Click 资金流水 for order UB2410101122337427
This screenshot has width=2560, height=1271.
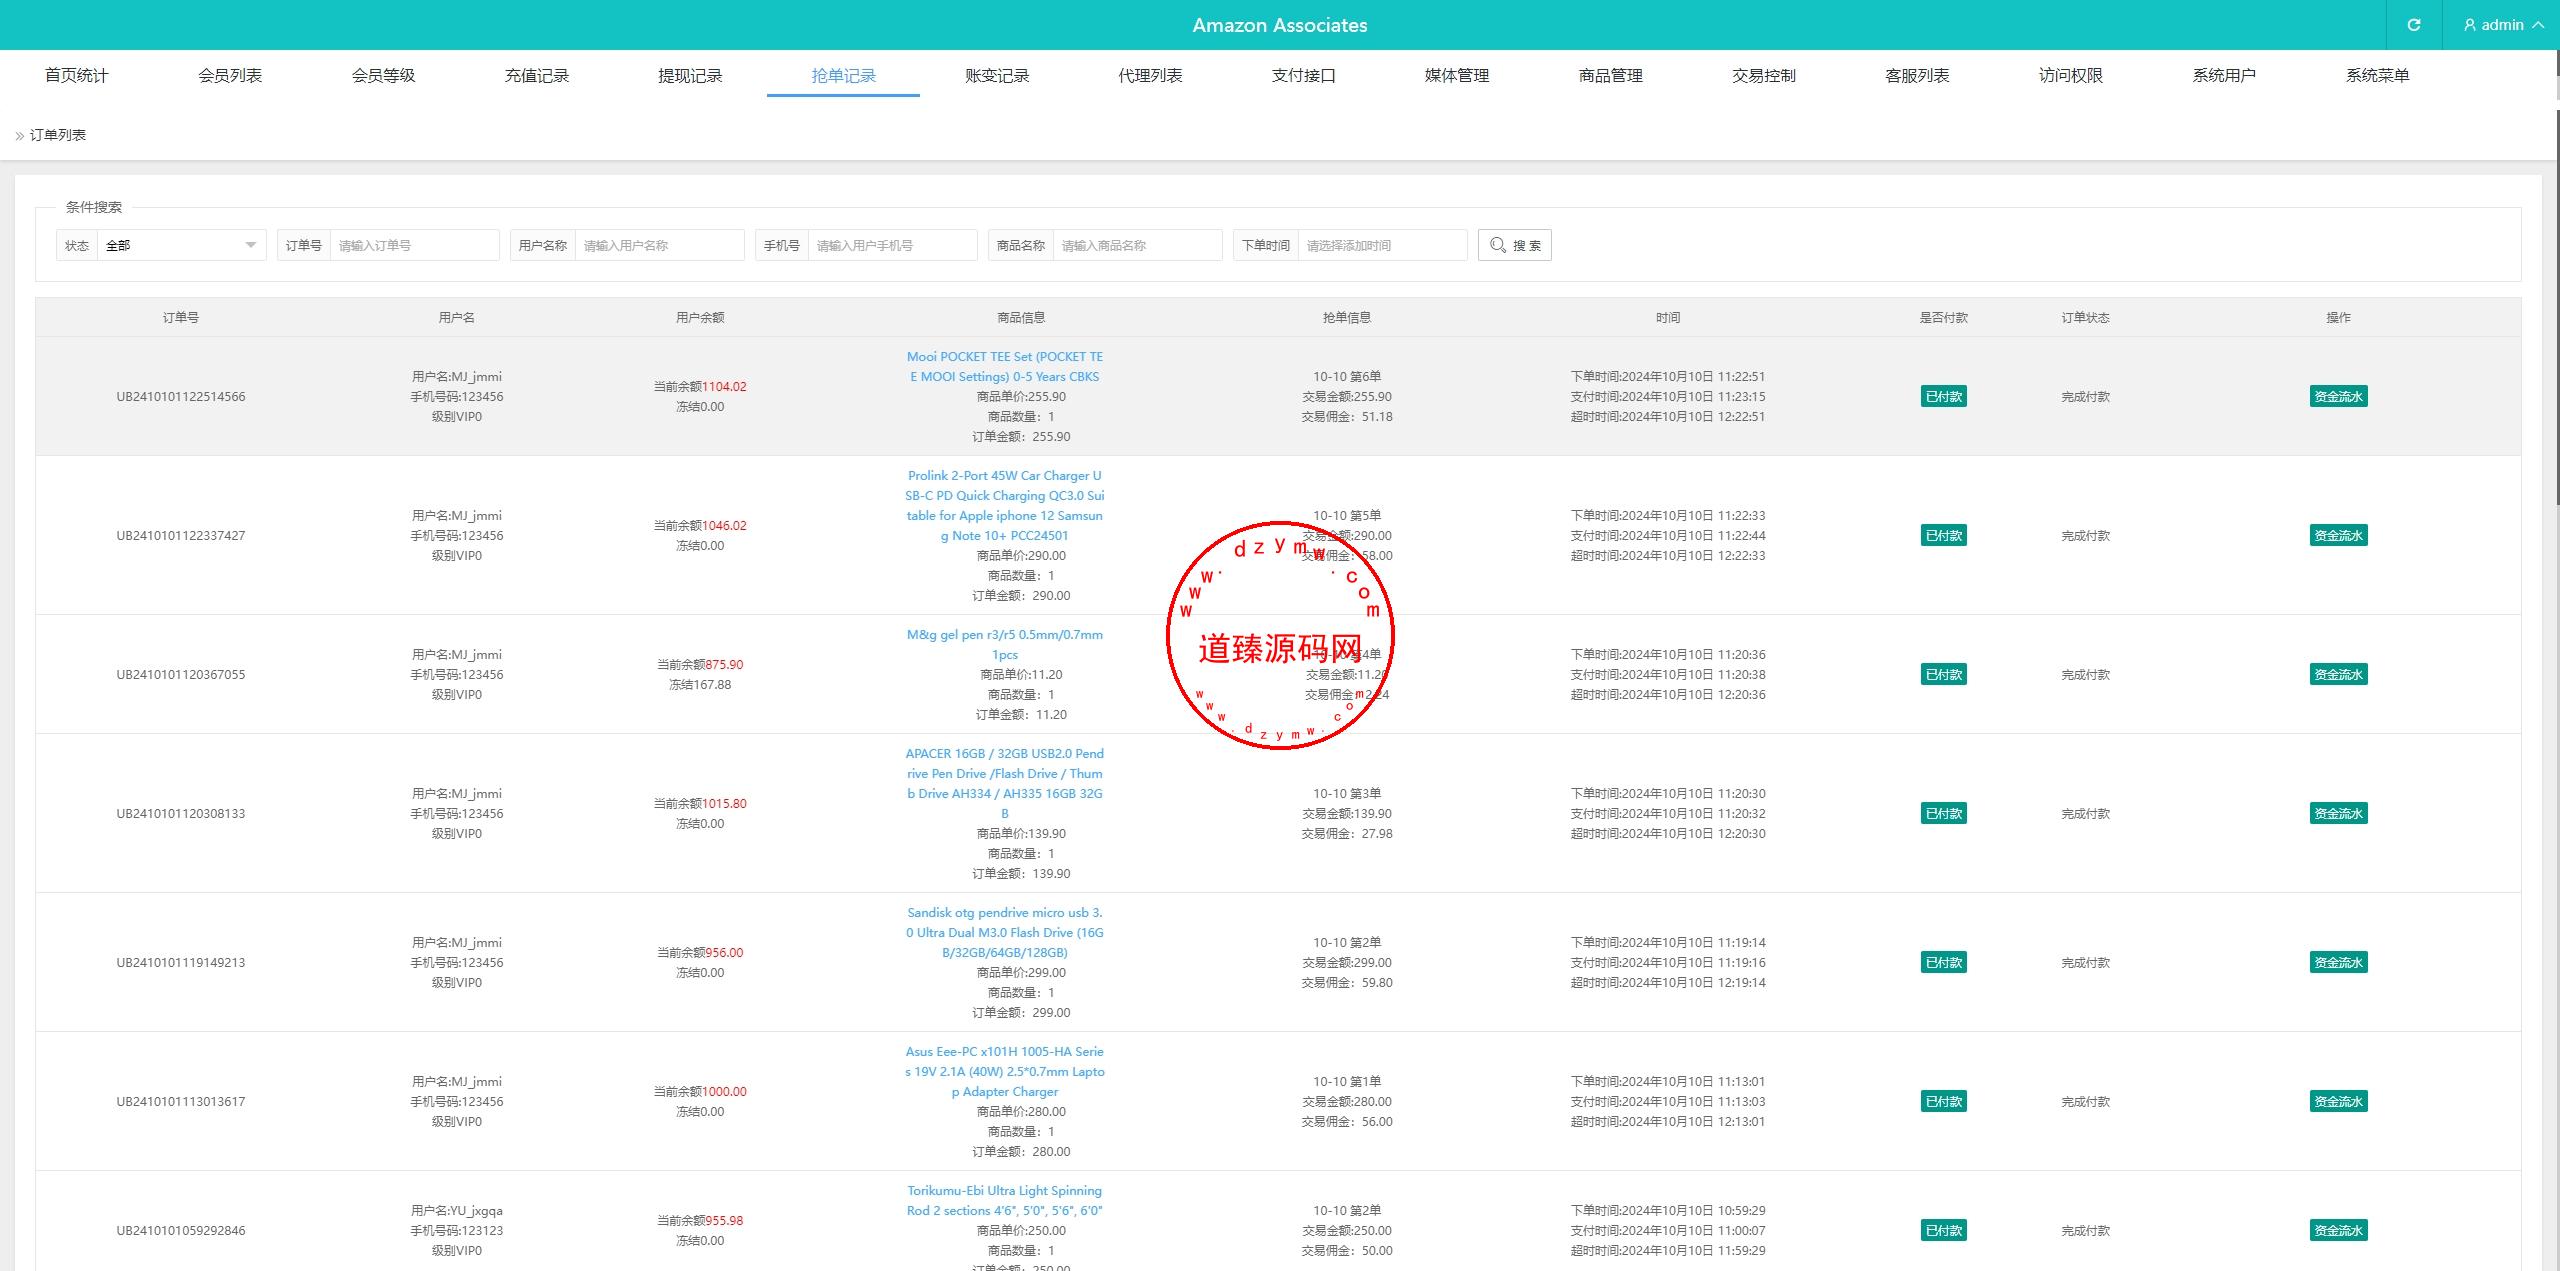2338,536
